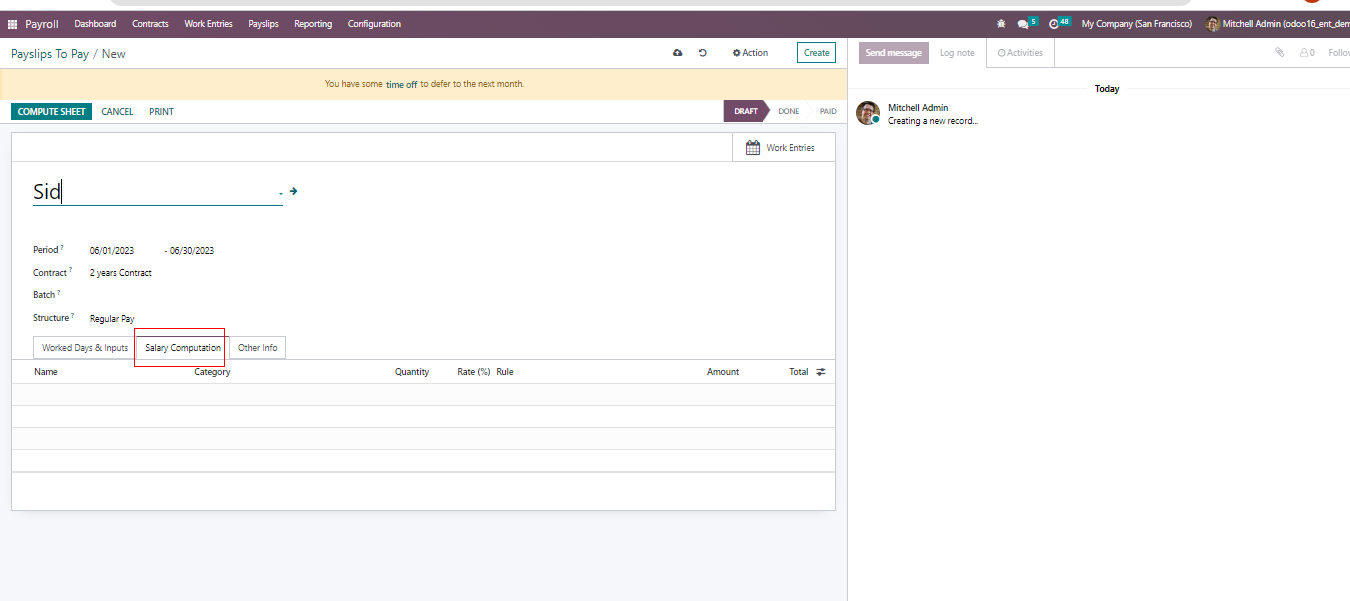Click the followers count person icon
The width and height of the screenshot is (1350, 601).
1305,53
